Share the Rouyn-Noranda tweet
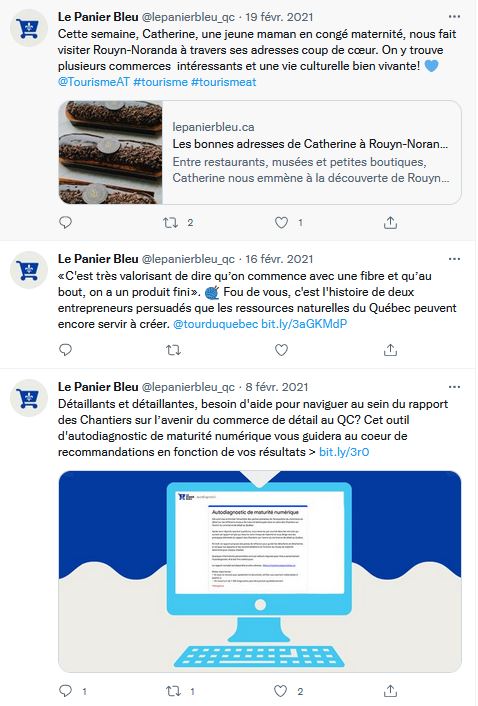This screenshot has width=478, height=706. point(390,222)
